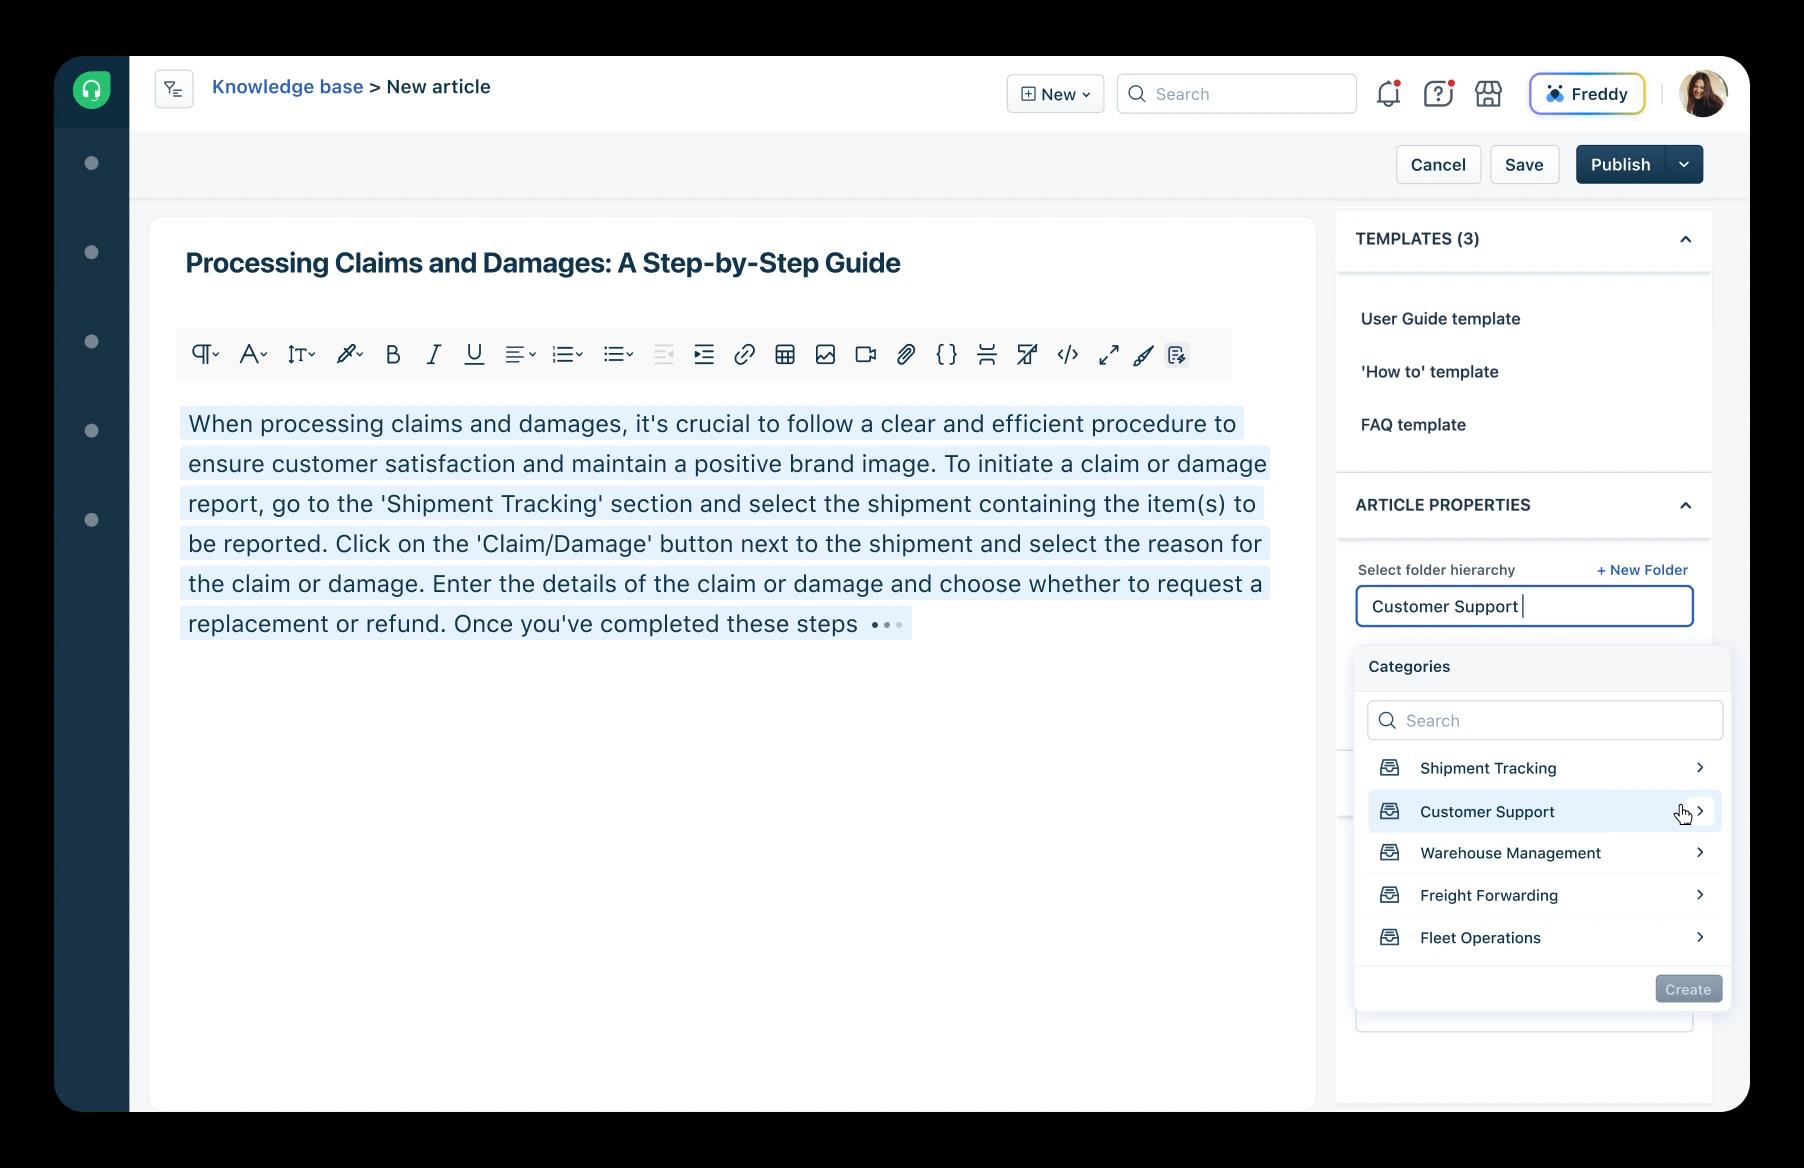Select Fleet Operations category
The image size is (1804, 1168).
(1545, 937)
